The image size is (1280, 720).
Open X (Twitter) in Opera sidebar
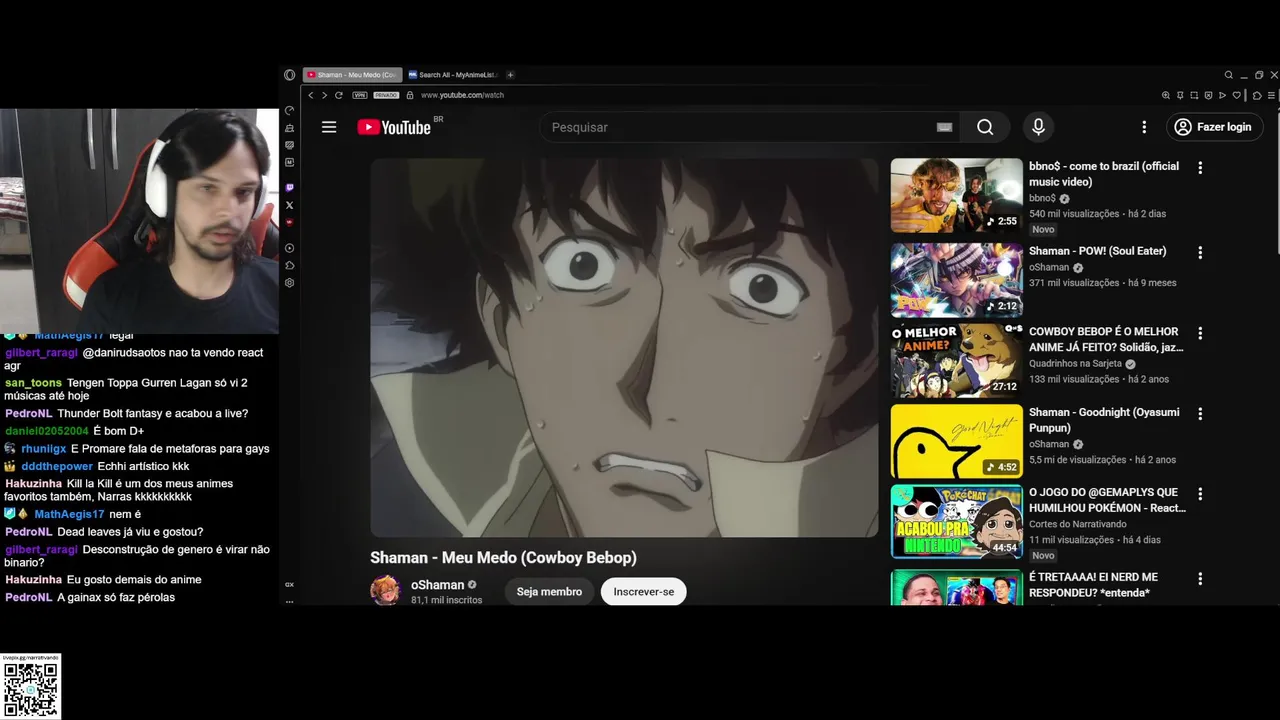(290, 205)
